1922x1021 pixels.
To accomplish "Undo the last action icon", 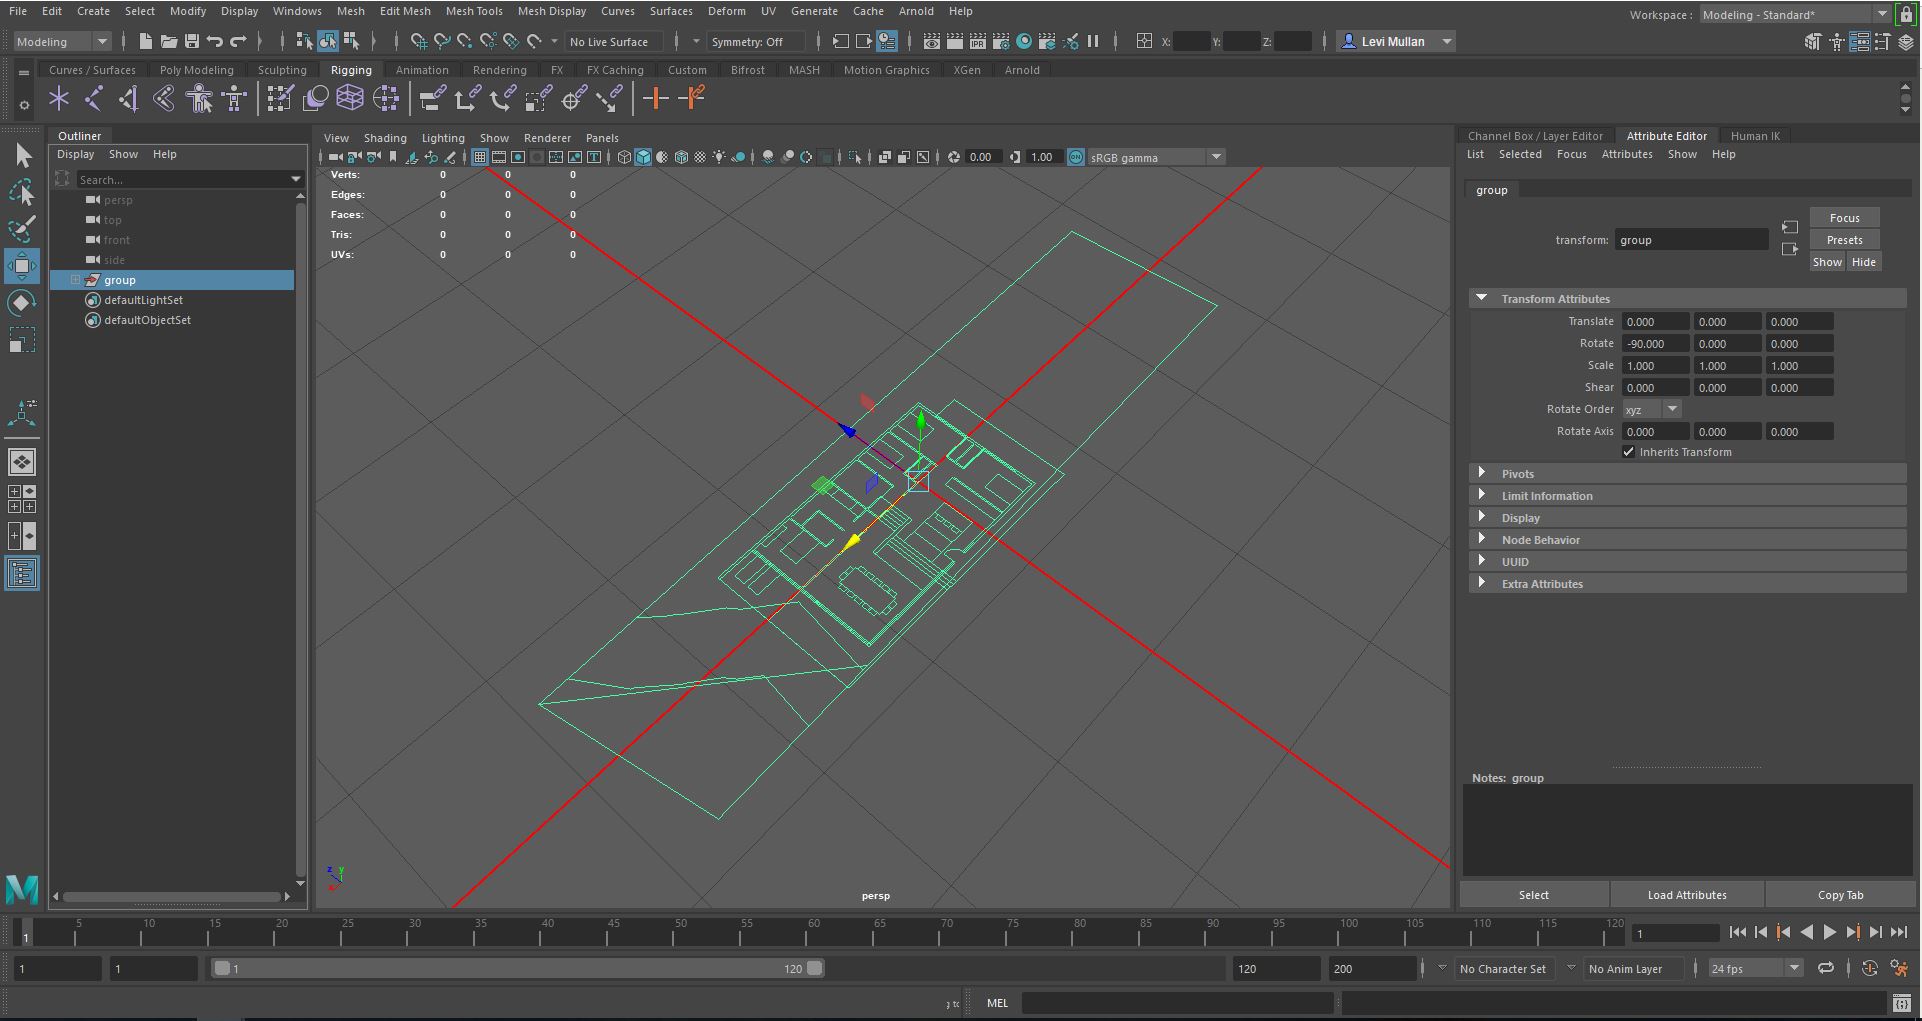I will coord(215,41).
